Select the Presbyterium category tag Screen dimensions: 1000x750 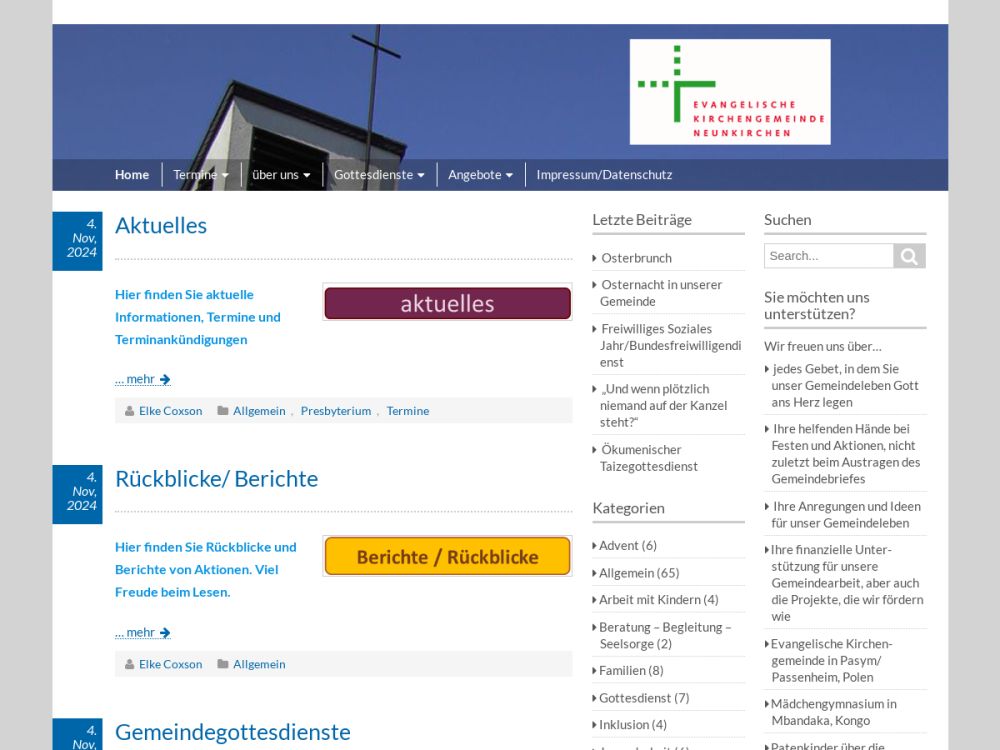(335, 411)
